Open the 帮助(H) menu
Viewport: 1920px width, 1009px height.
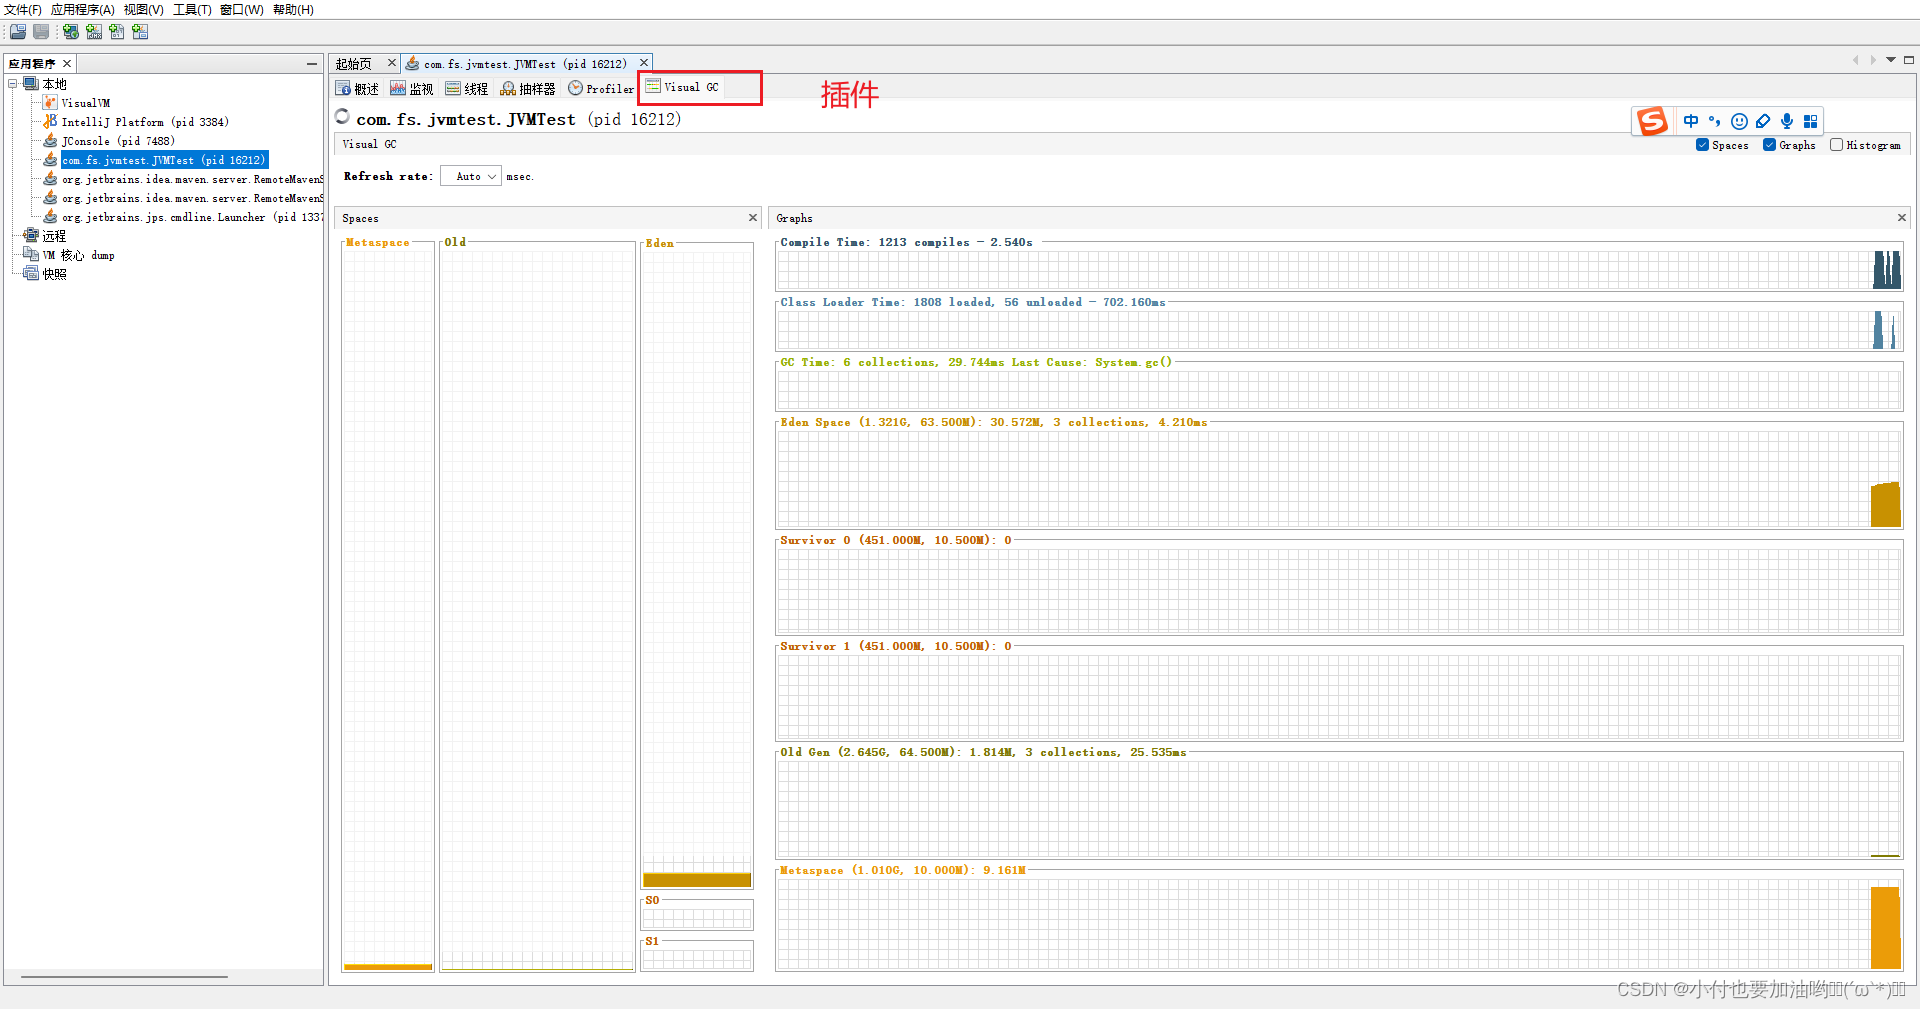coord(293,10)
